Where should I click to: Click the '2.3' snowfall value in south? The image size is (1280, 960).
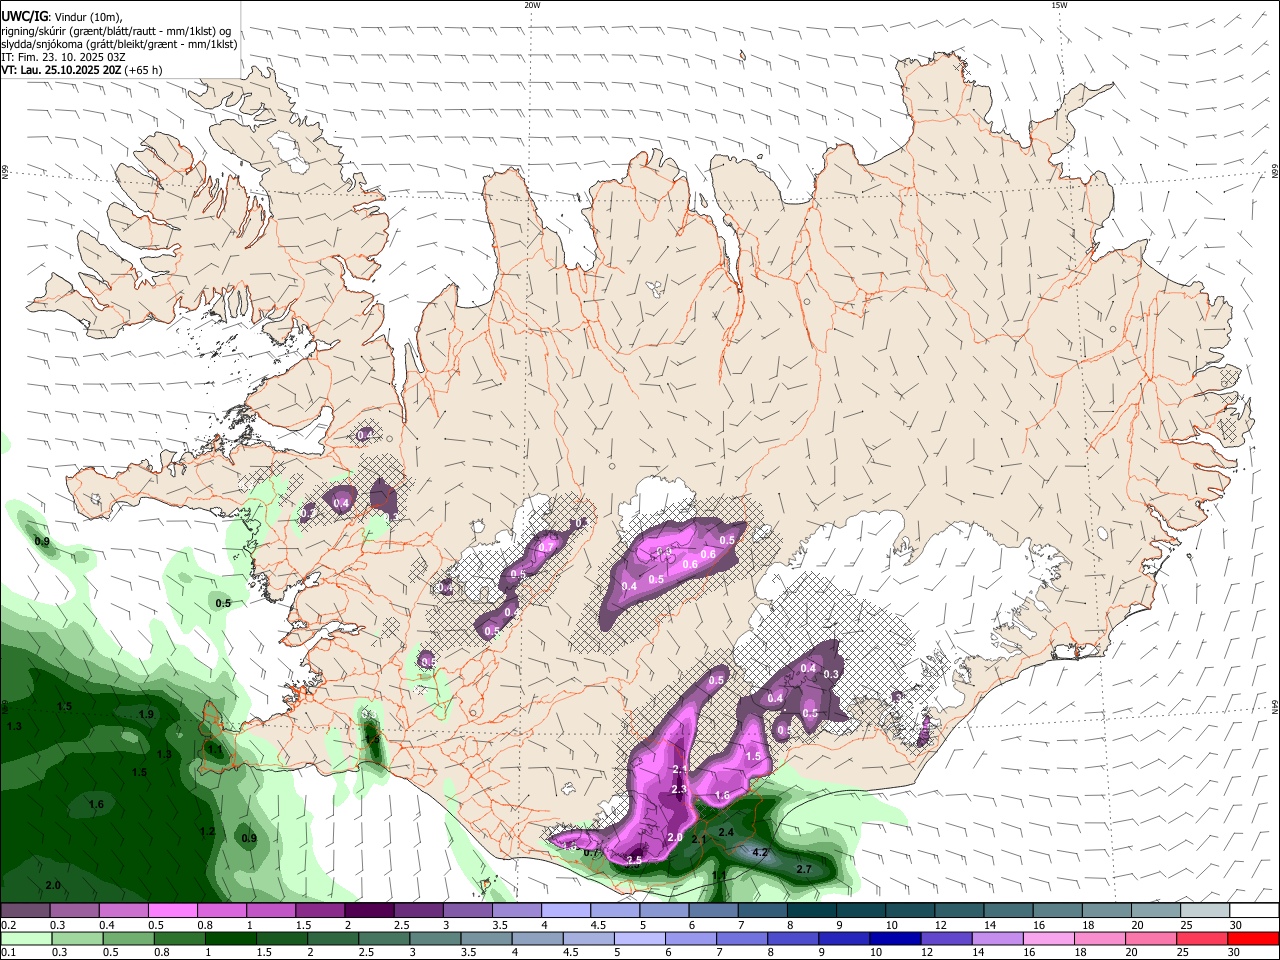[679, 790]
